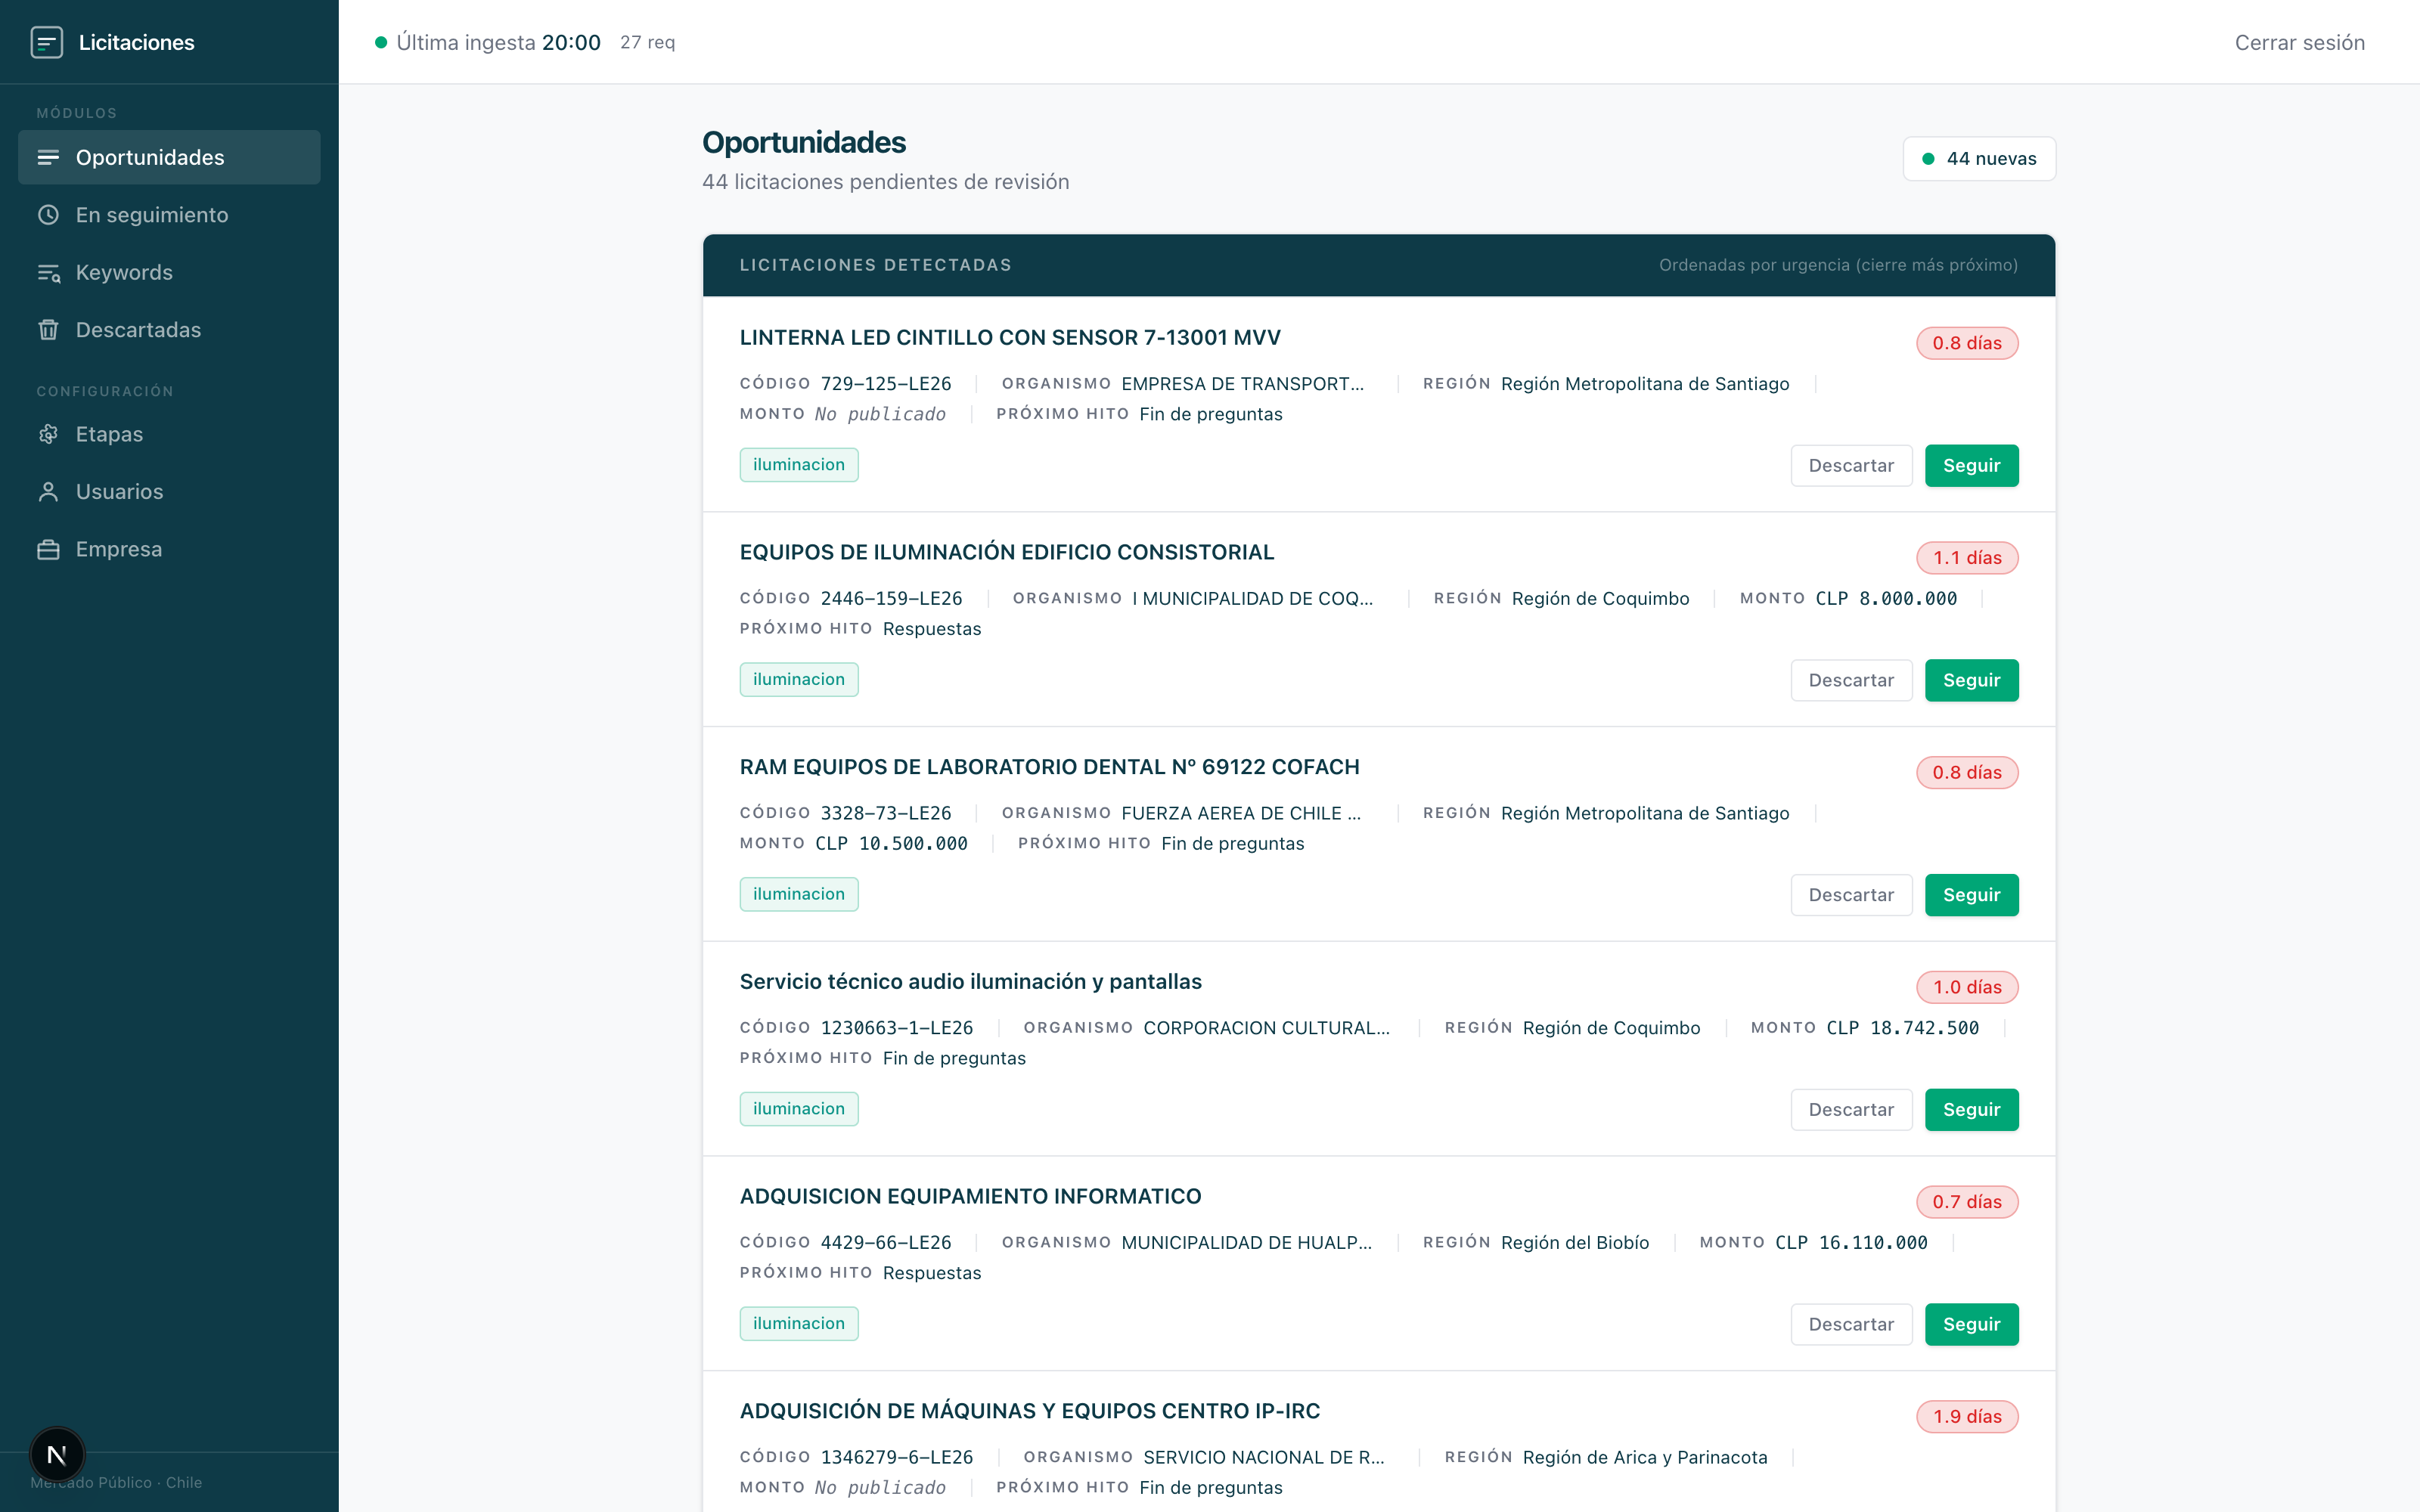Viewport: 2420px width, 1512px height.
Task: Discard the LINTERNA LED CINTILLO tender
Action: pyautogui.click(x=1851, y=465)
